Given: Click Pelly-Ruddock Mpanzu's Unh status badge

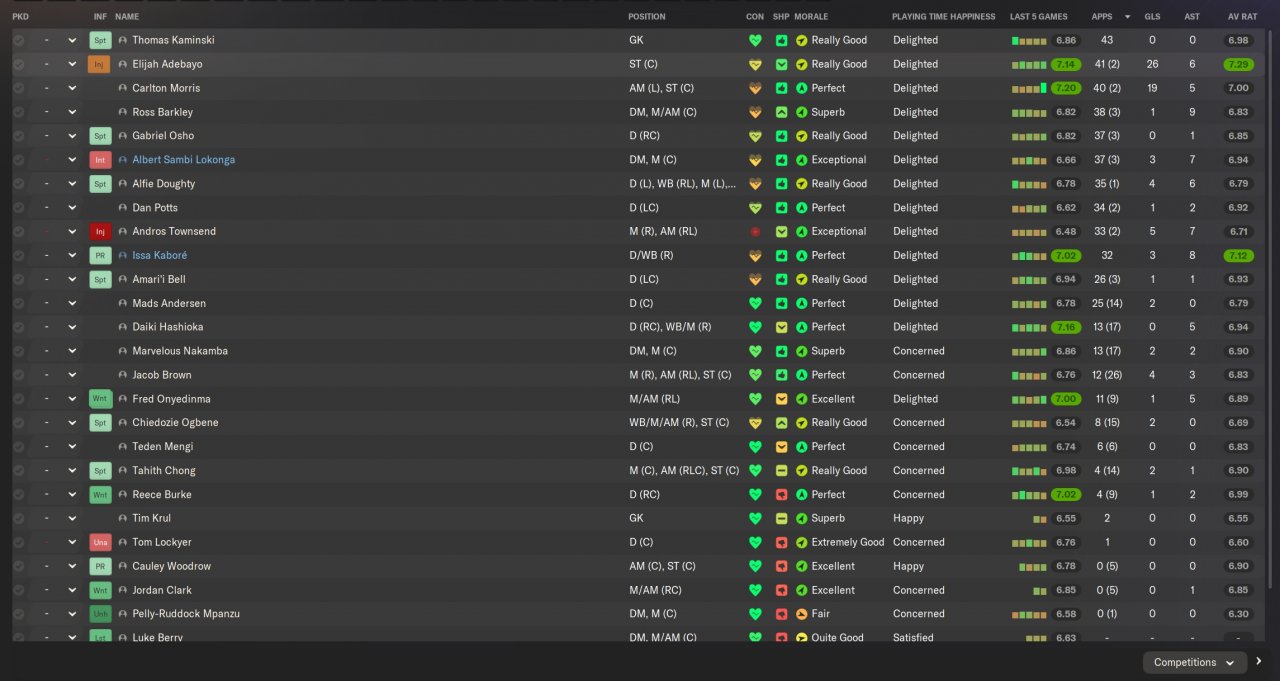Looking at the screenshot, I should [100, 614].
